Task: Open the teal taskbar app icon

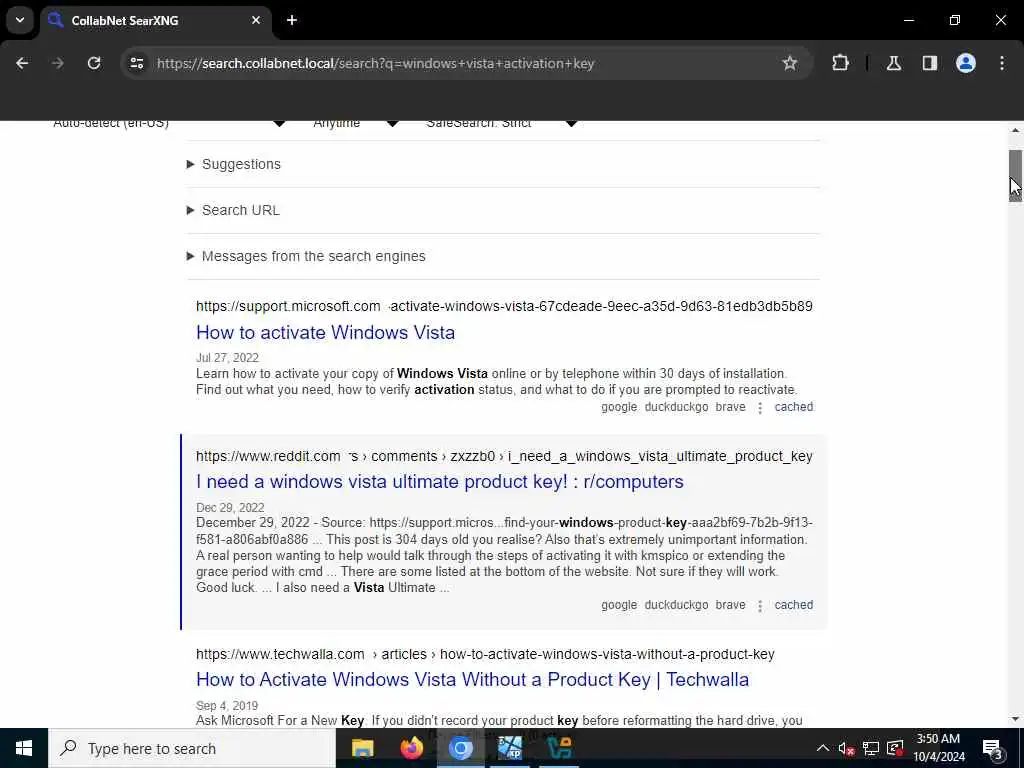Action: click(559, 748)
